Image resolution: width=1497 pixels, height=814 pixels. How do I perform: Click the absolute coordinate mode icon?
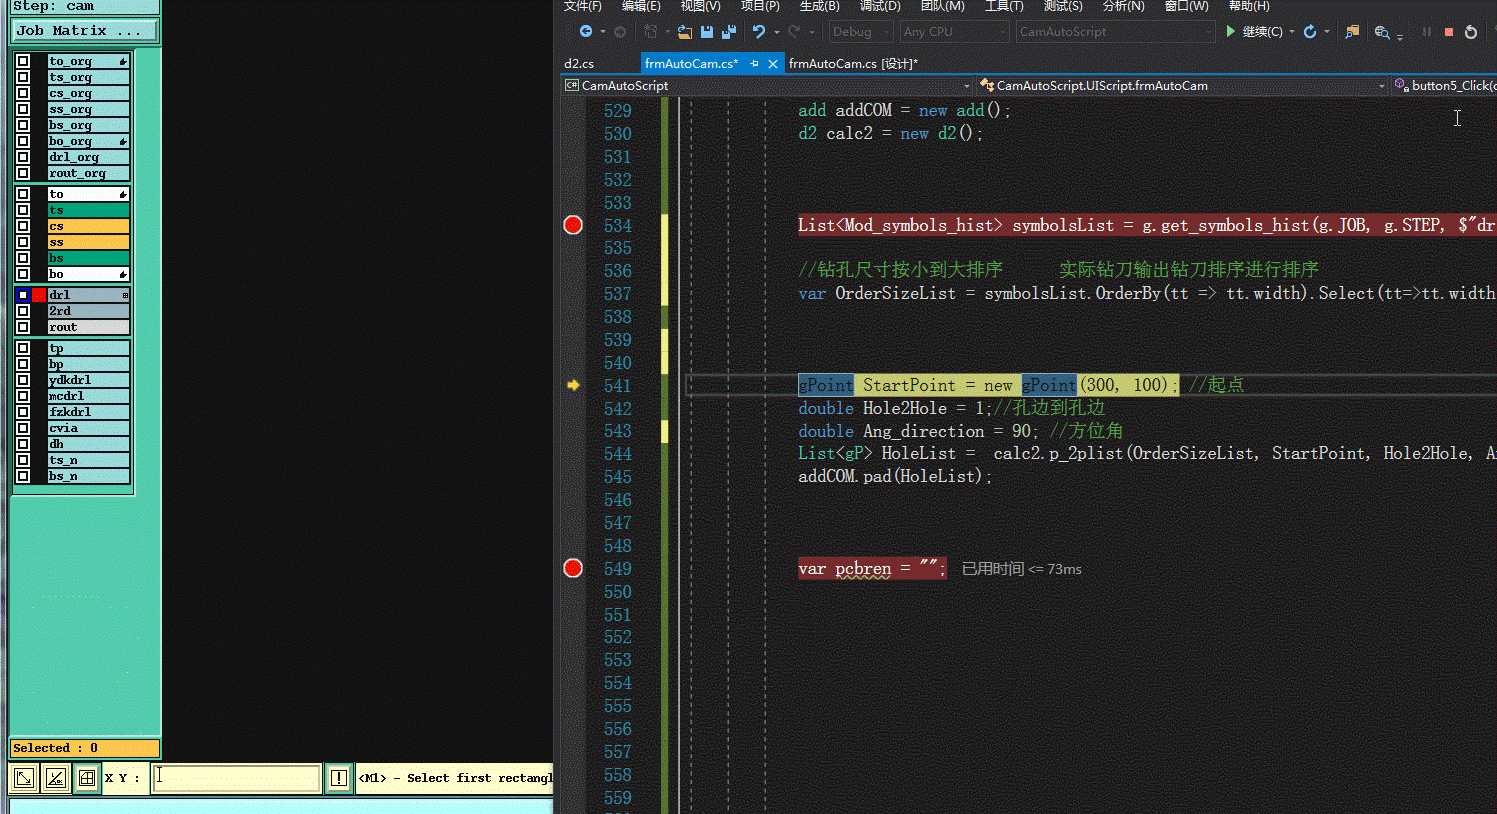24,778
